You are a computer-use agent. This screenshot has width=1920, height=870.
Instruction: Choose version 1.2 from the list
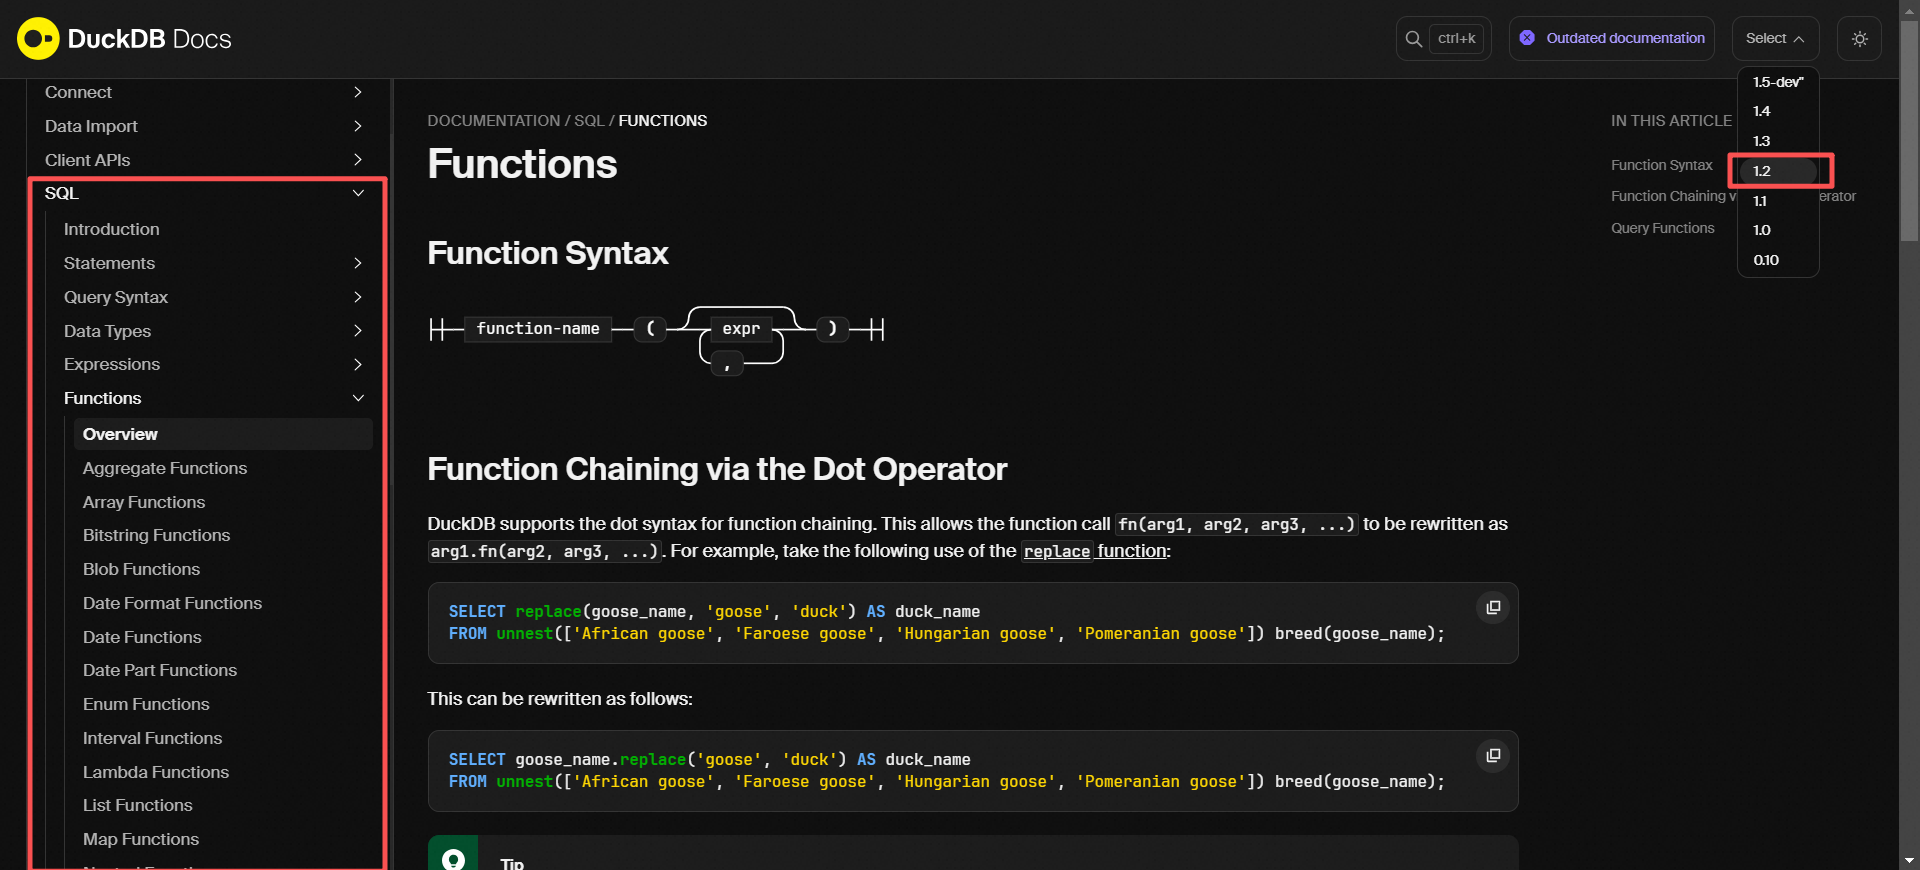(1762, 171)
